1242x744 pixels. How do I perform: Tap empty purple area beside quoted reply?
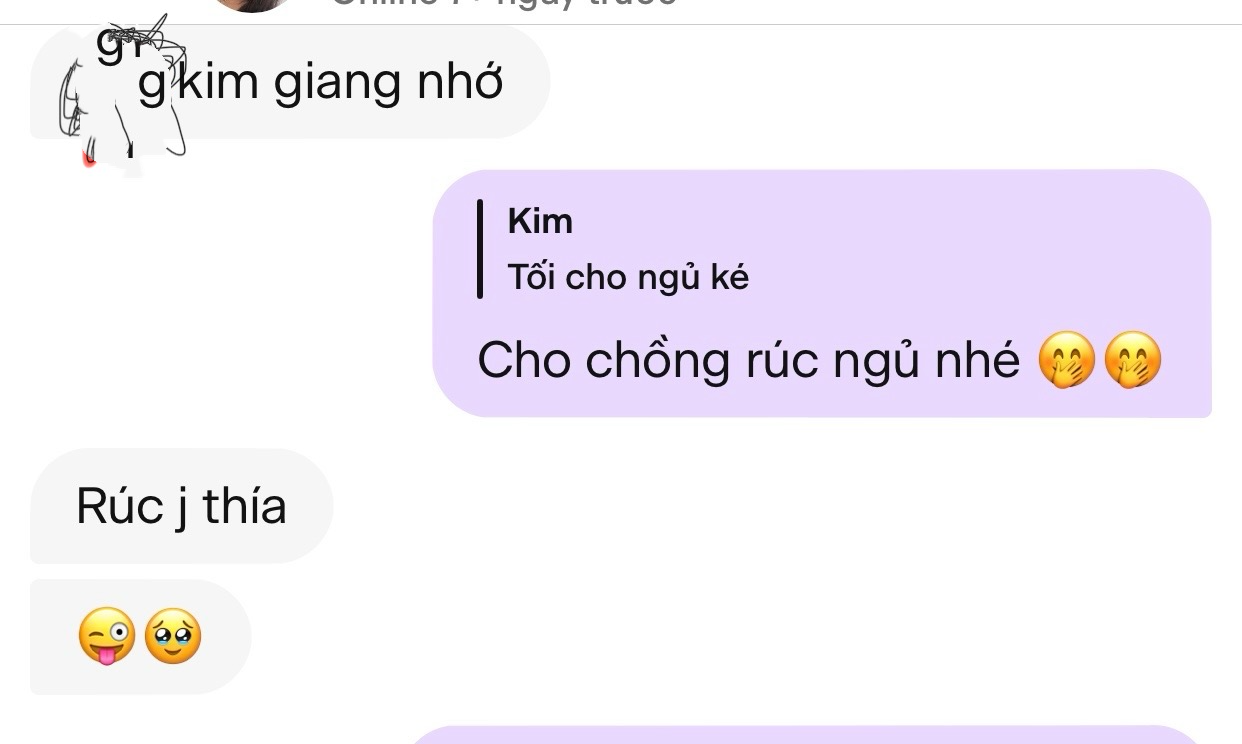(980, 250)
